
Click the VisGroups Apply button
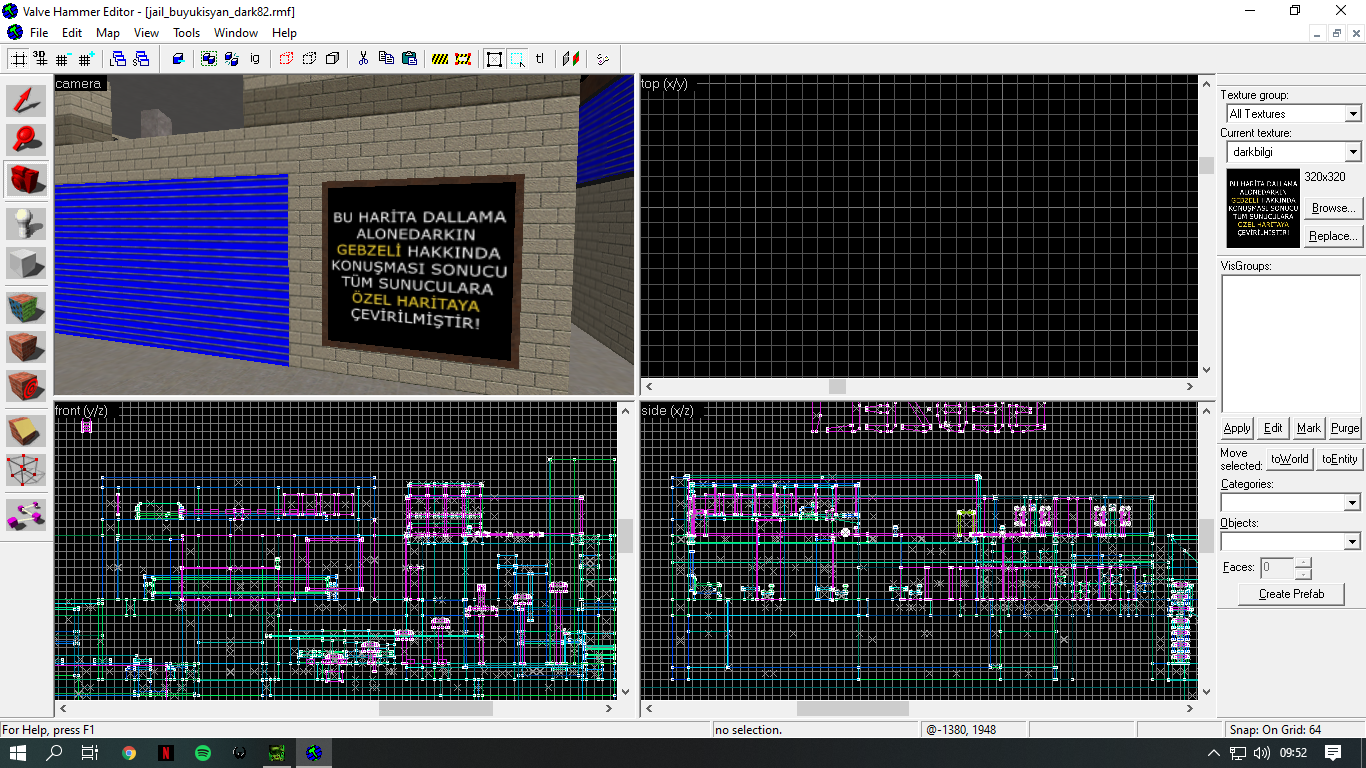coord(1237,428)
